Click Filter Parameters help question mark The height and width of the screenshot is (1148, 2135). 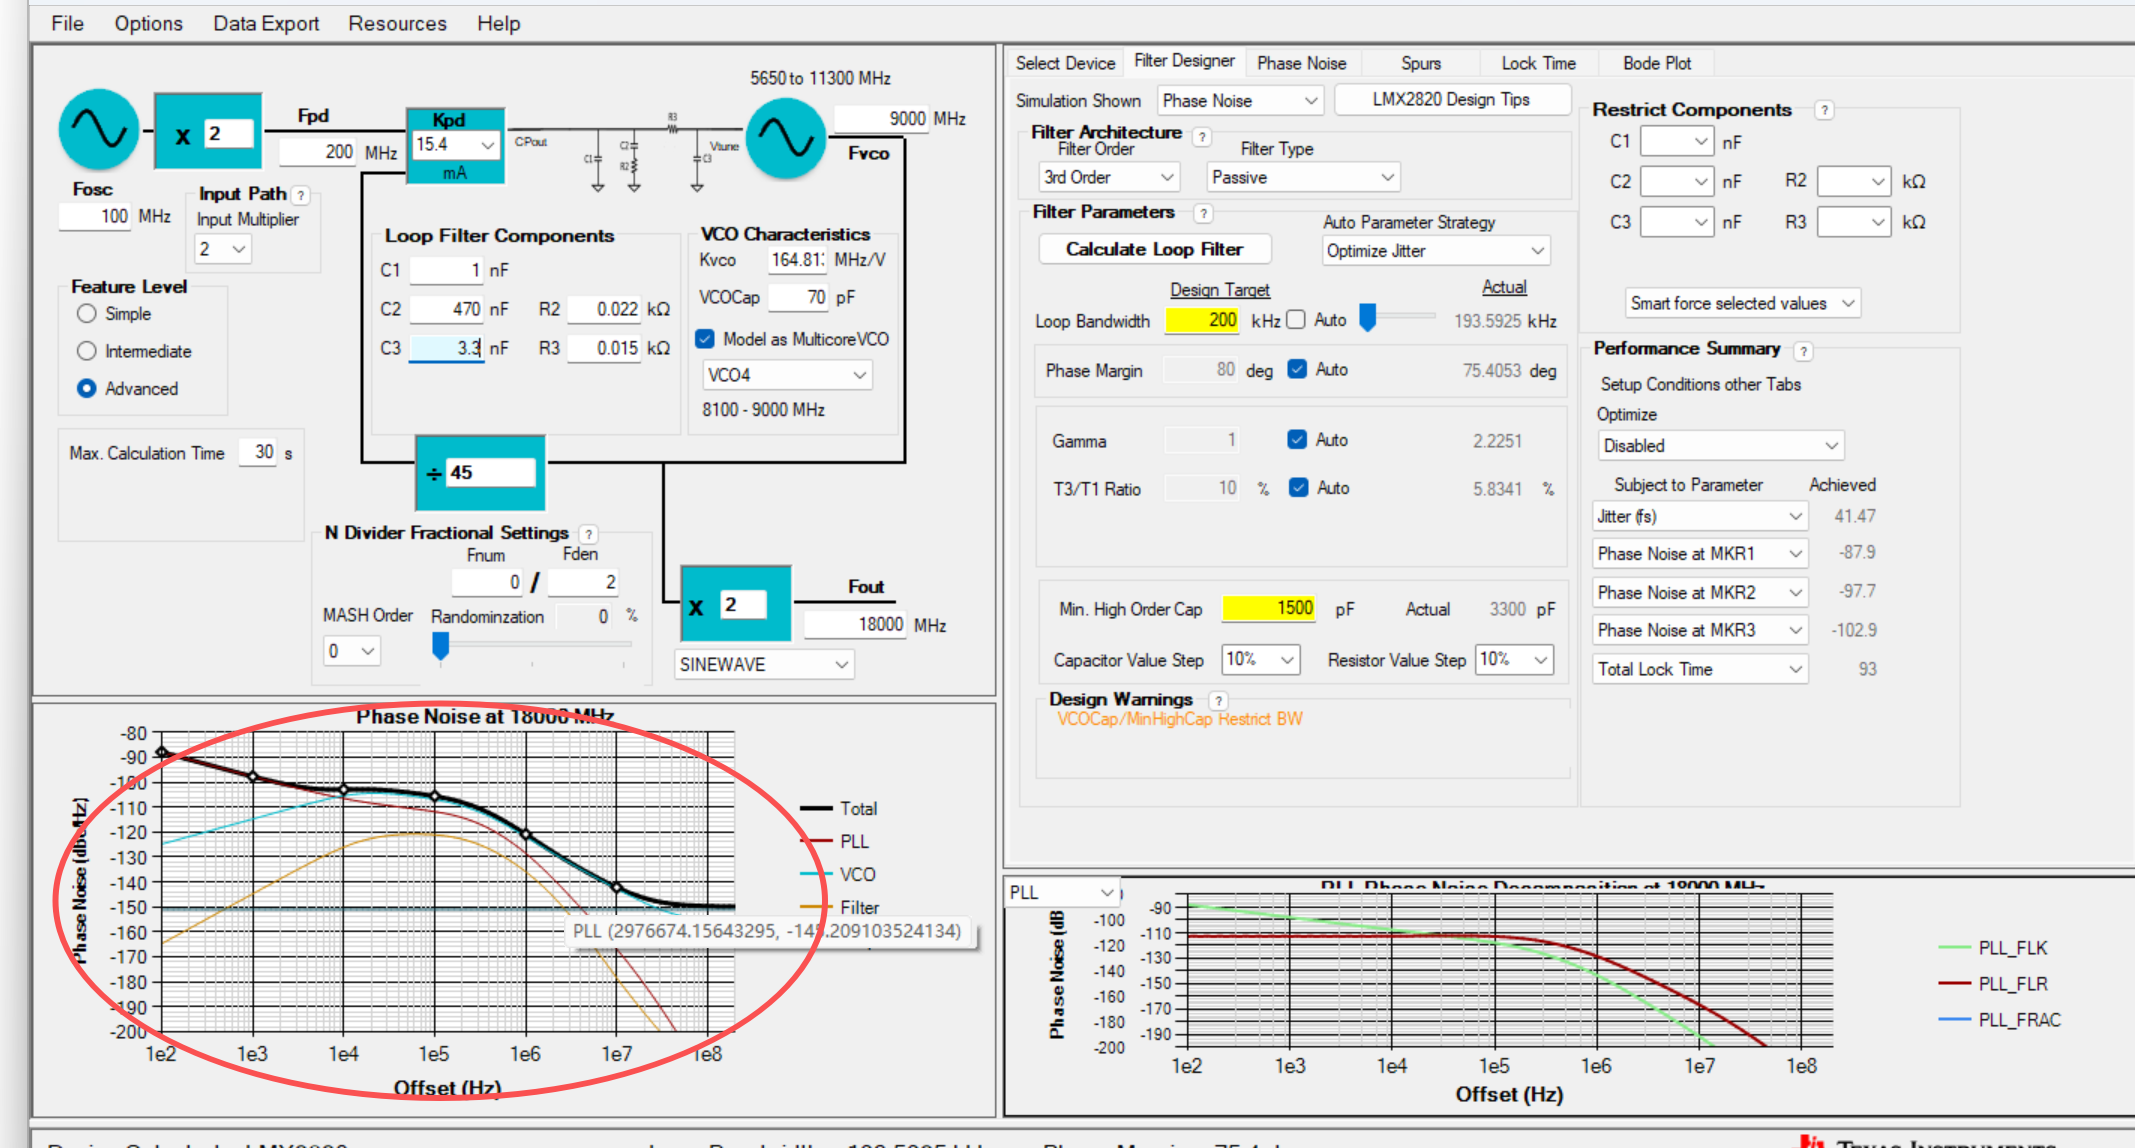click(1204, 213)
